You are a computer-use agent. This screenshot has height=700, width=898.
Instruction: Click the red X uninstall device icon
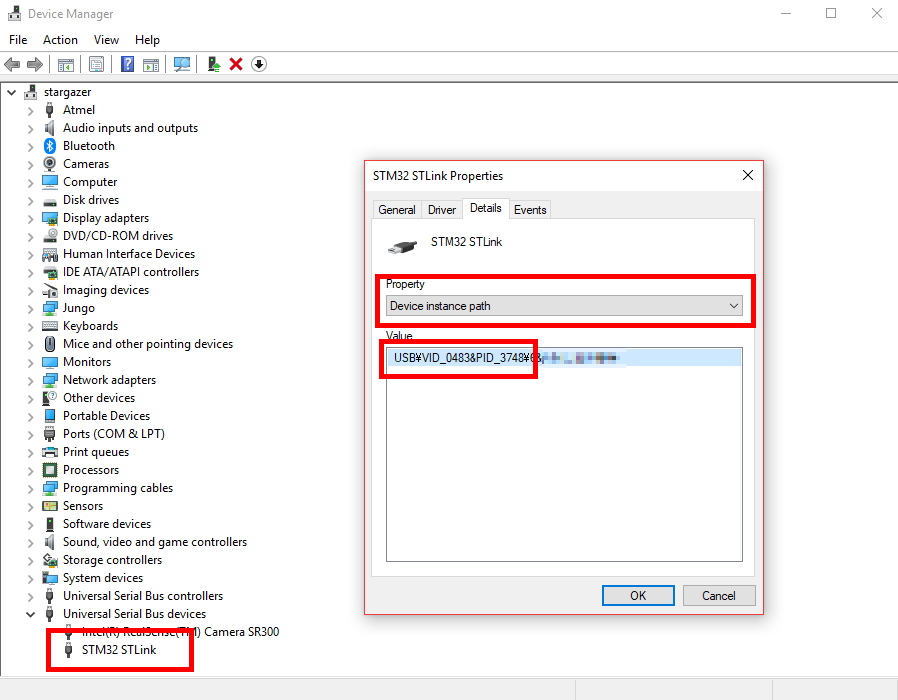(236, 64)
